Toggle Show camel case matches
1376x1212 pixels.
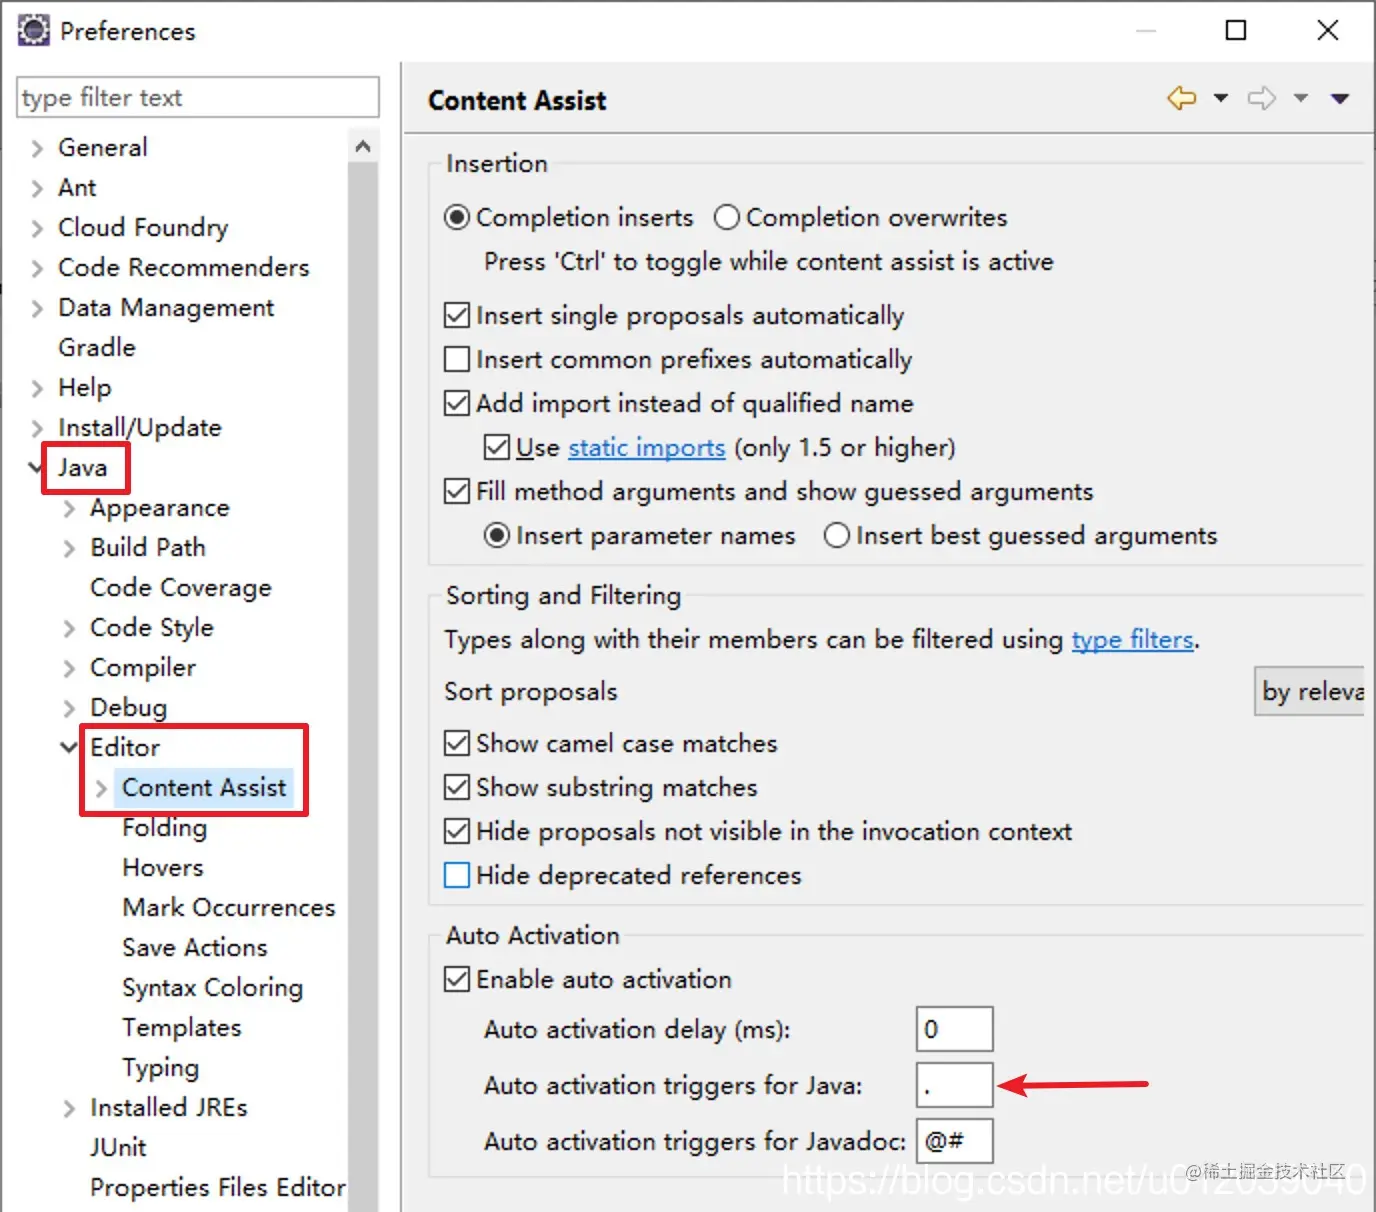click(457, 743)
